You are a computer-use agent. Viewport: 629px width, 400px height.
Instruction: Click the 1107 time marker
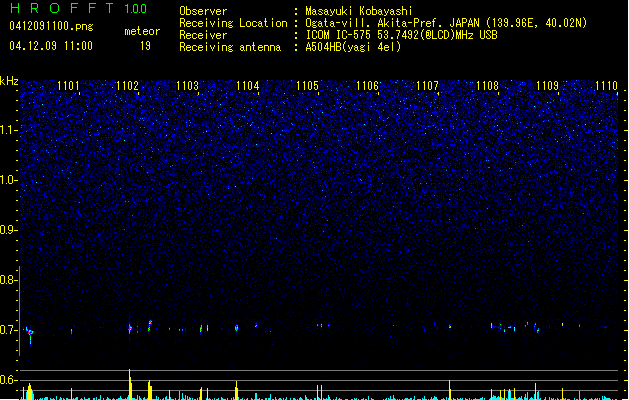click(427, 85)
